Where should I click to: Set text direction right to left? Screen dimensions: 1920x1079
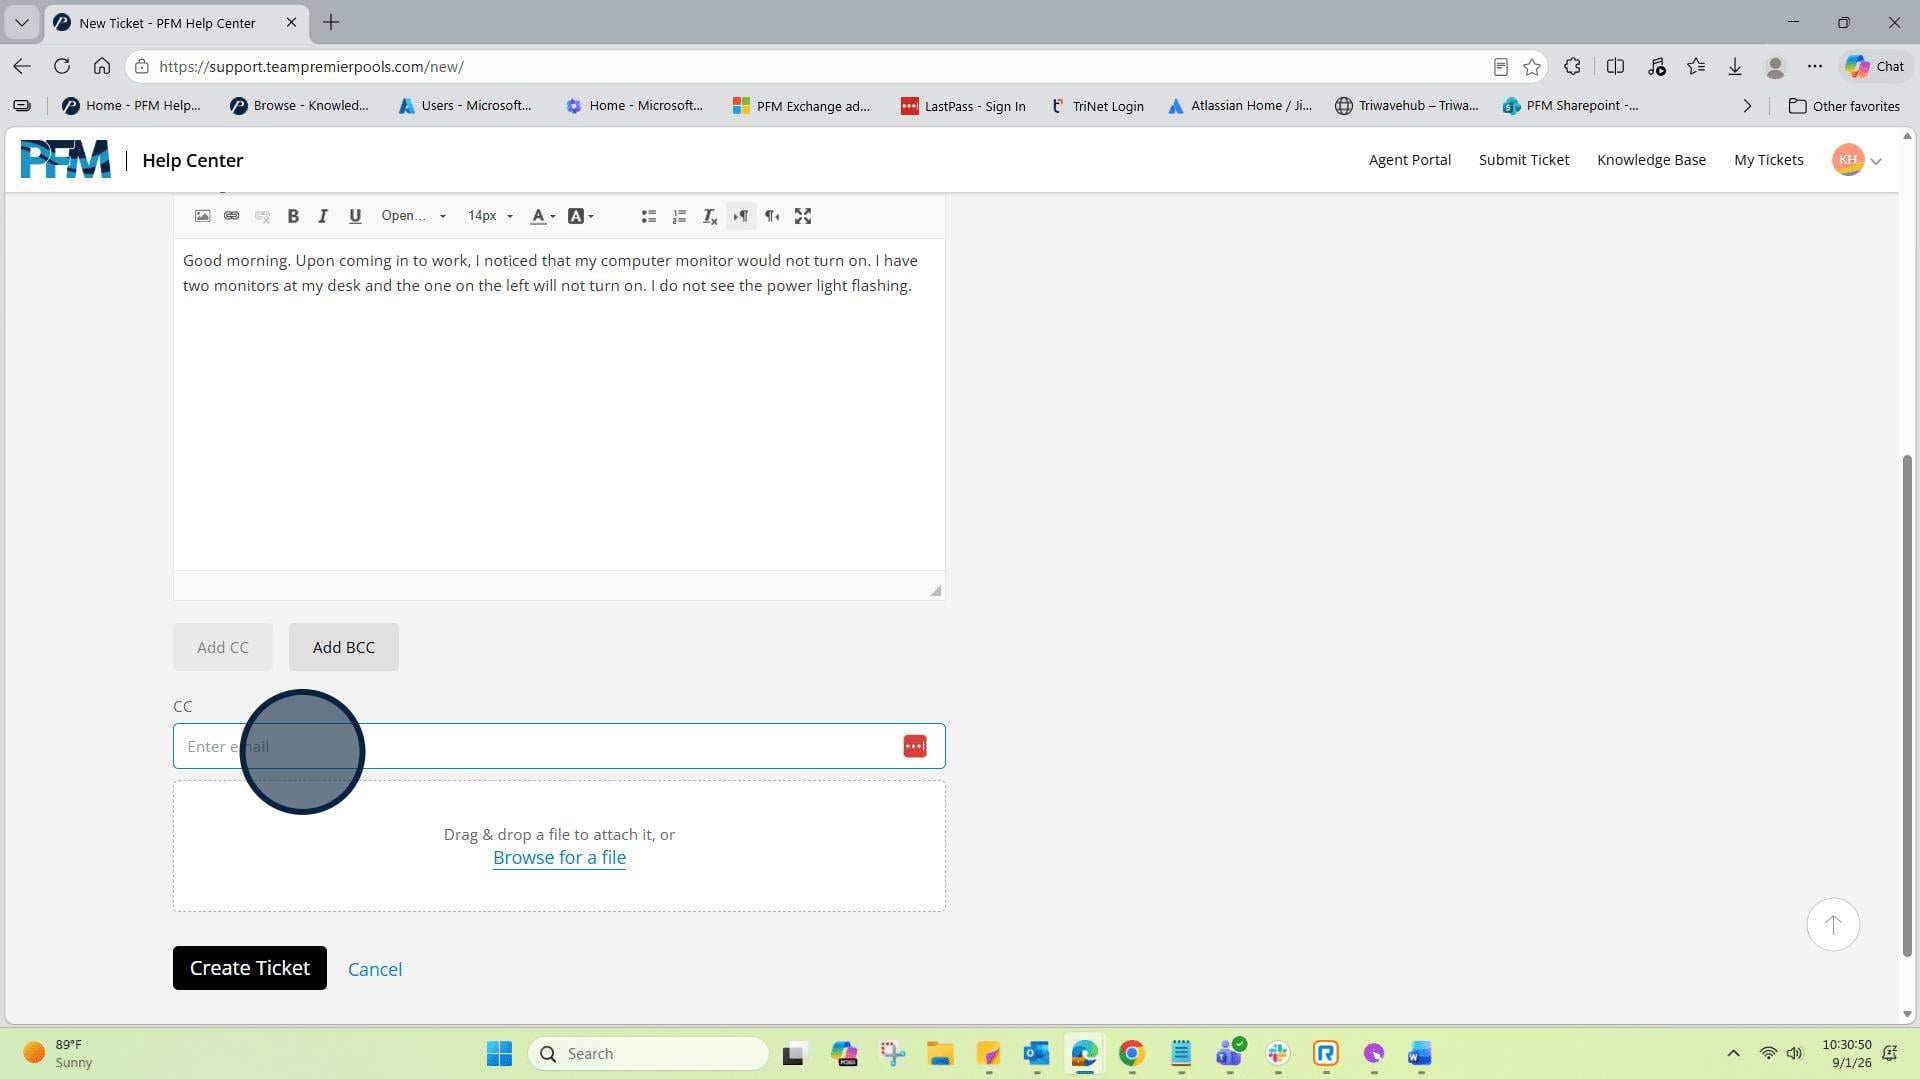772,216
